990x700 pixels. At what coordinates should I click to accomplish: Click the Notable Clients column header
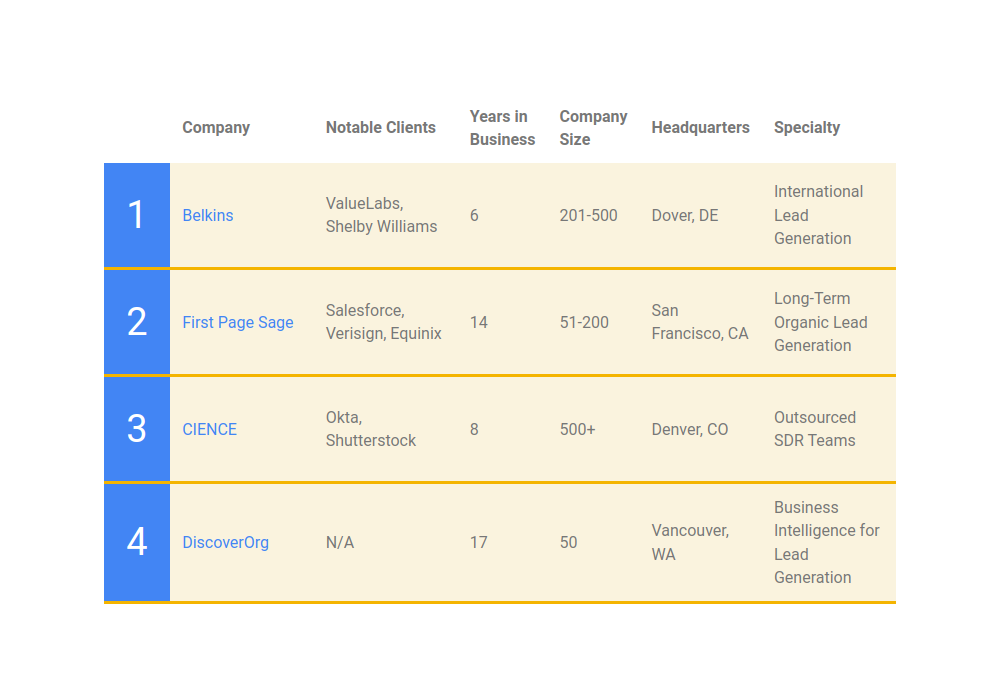pyautogui.click(x=381, y=128)
